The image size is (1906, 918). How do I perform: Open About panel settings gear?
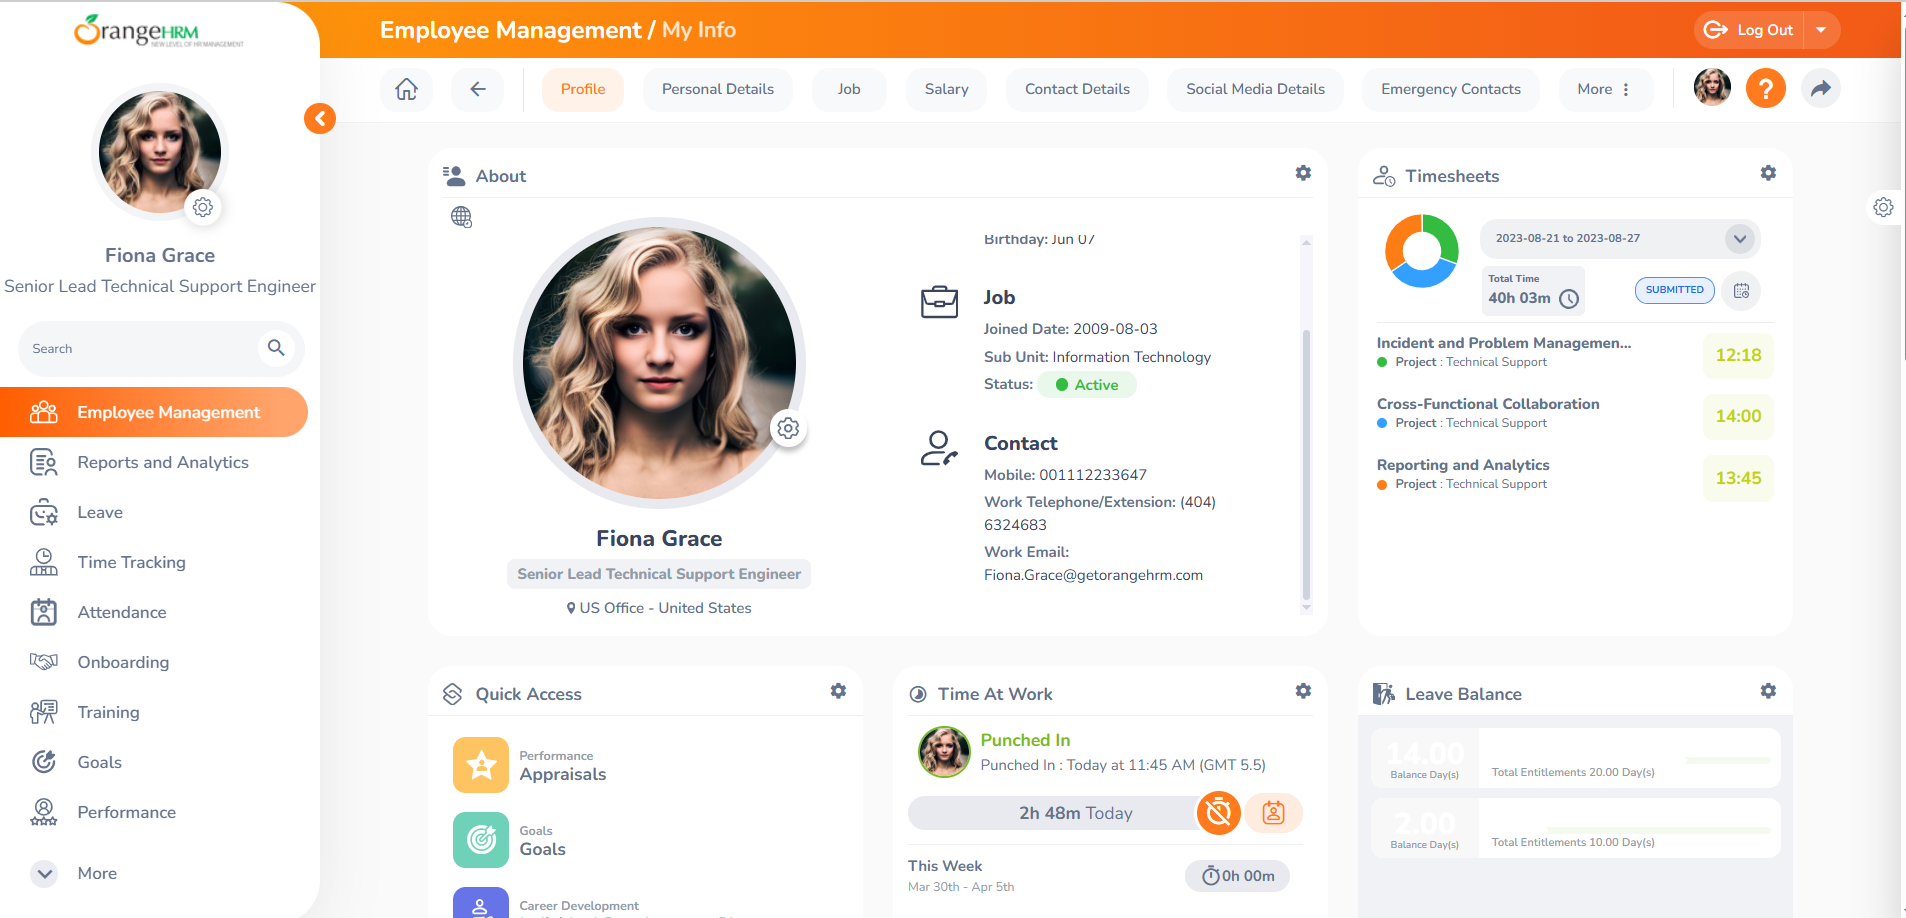(x=1303, y=173)
